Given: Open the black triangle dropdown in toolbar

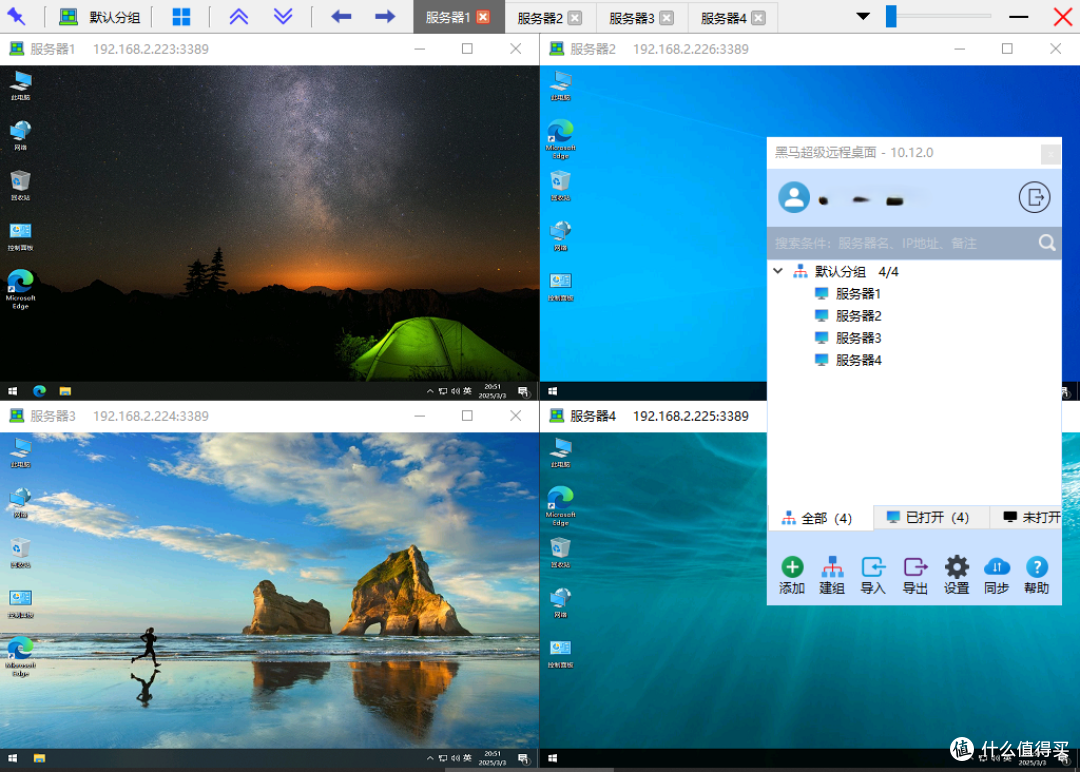Looking at the screenshot, I should click(862, 17).
